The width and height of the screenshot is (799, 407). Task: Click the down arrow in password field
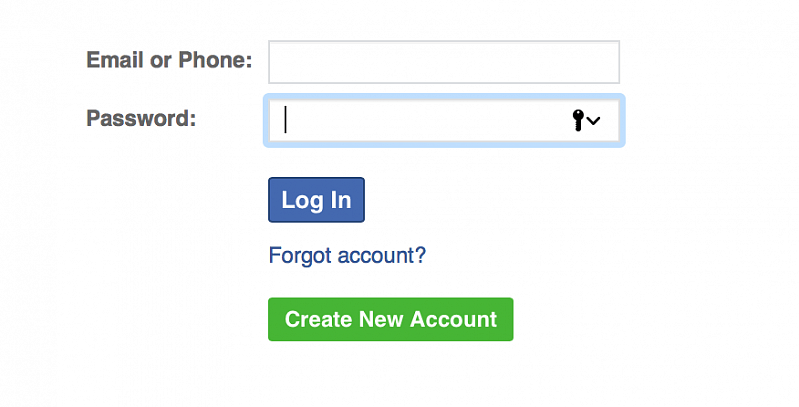594,121
